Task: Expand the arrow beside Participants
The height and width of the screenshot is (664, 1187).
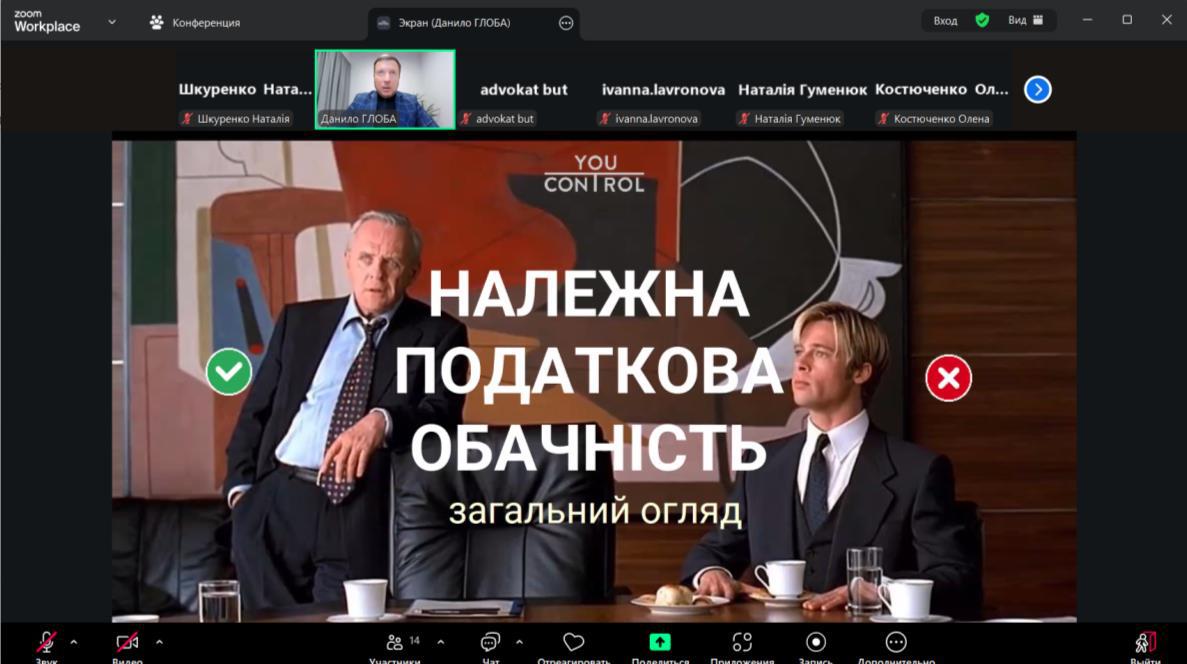Action: (441, 642)
